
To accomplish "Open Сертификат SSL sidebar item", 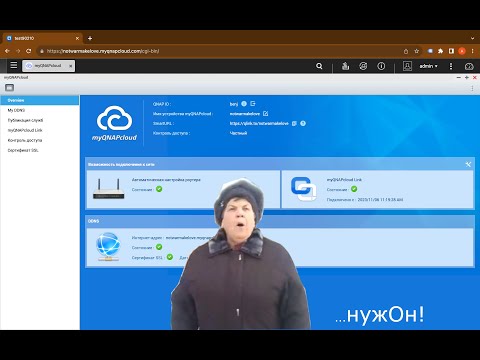I will 40,150.
